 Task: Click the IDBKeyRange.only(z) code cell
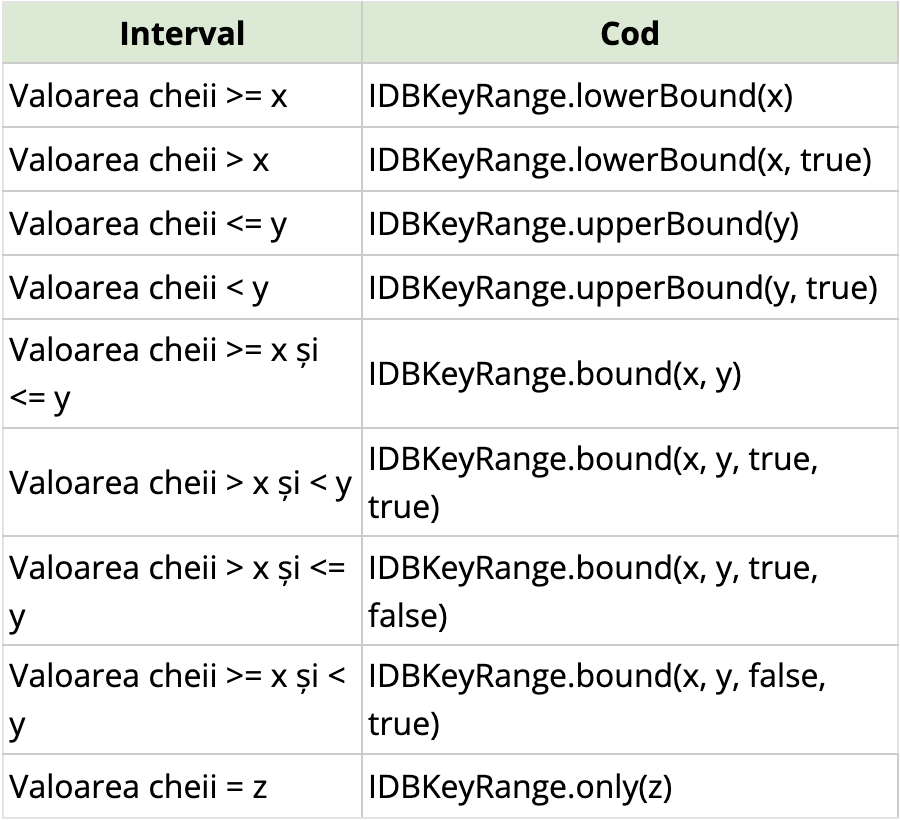630,786
